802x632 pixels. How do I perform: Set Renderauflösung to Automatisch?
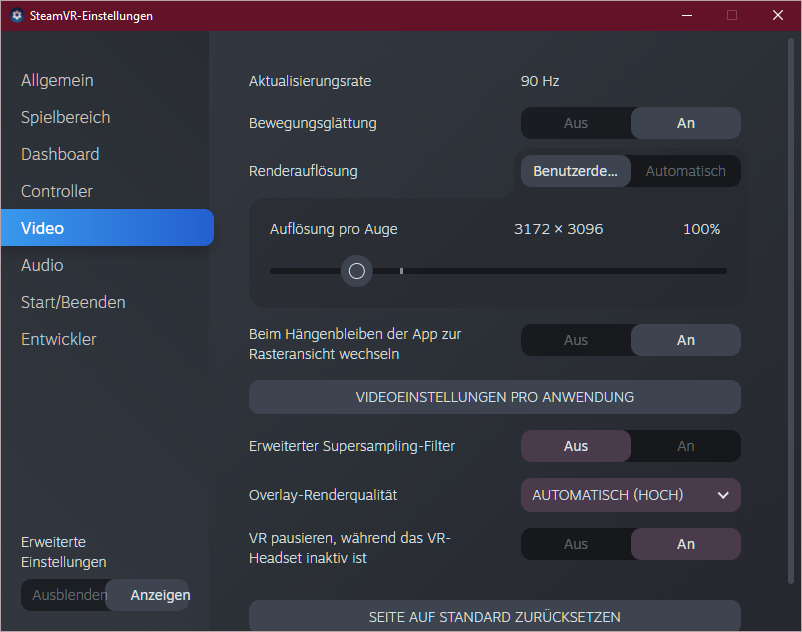[686, 171]
